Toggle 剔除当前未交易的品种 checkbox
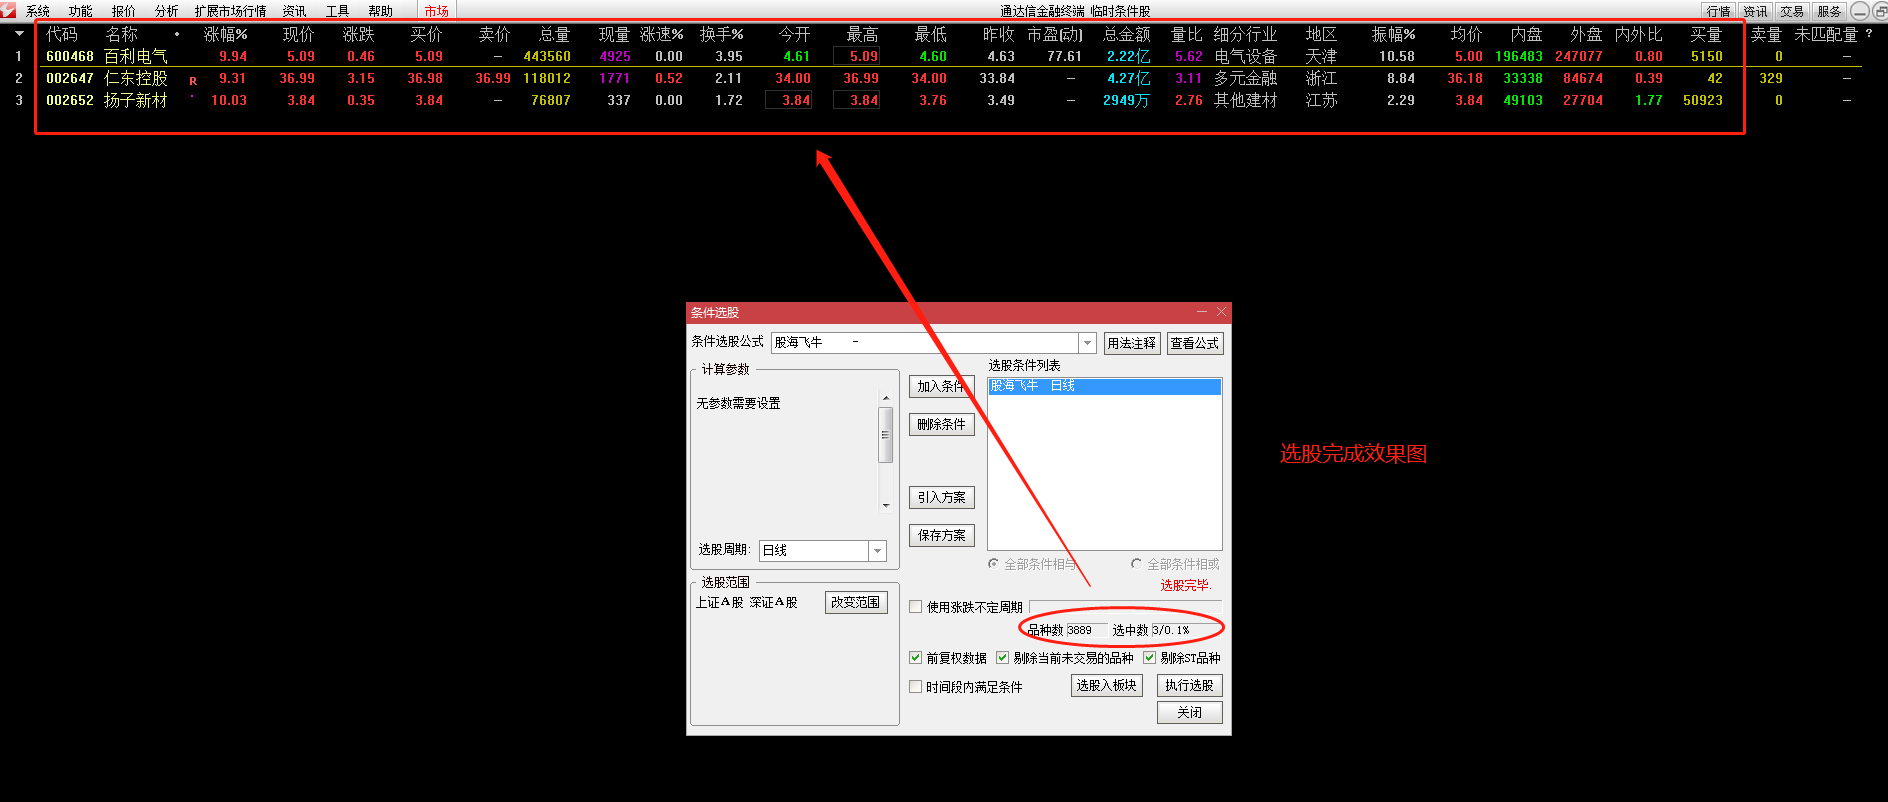Screen dimensions: 1888x802 pos(1002,658)
